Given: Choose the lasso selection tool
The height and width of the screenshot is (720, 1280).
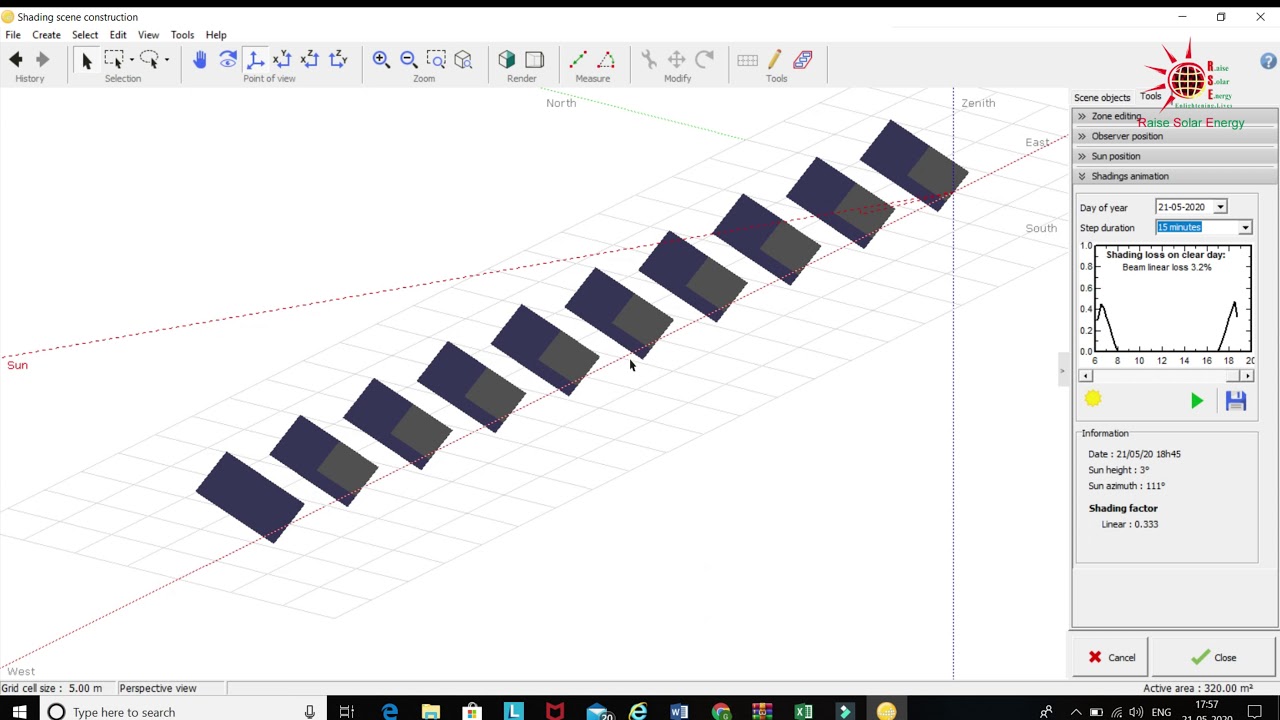Looking at the screenshot, I should point(149,60).
